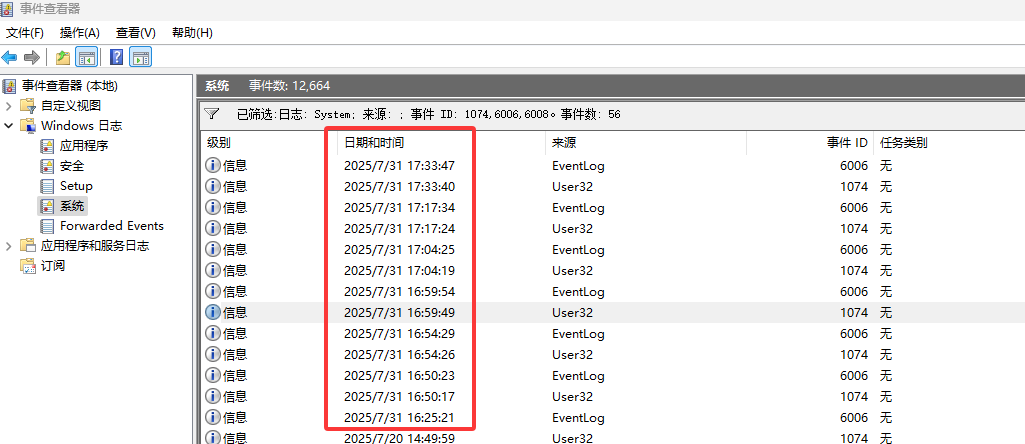This screenshot has width=1025, height=444.
Task: Click the Event Viewer title bar icon
Action: coord(8,9)
